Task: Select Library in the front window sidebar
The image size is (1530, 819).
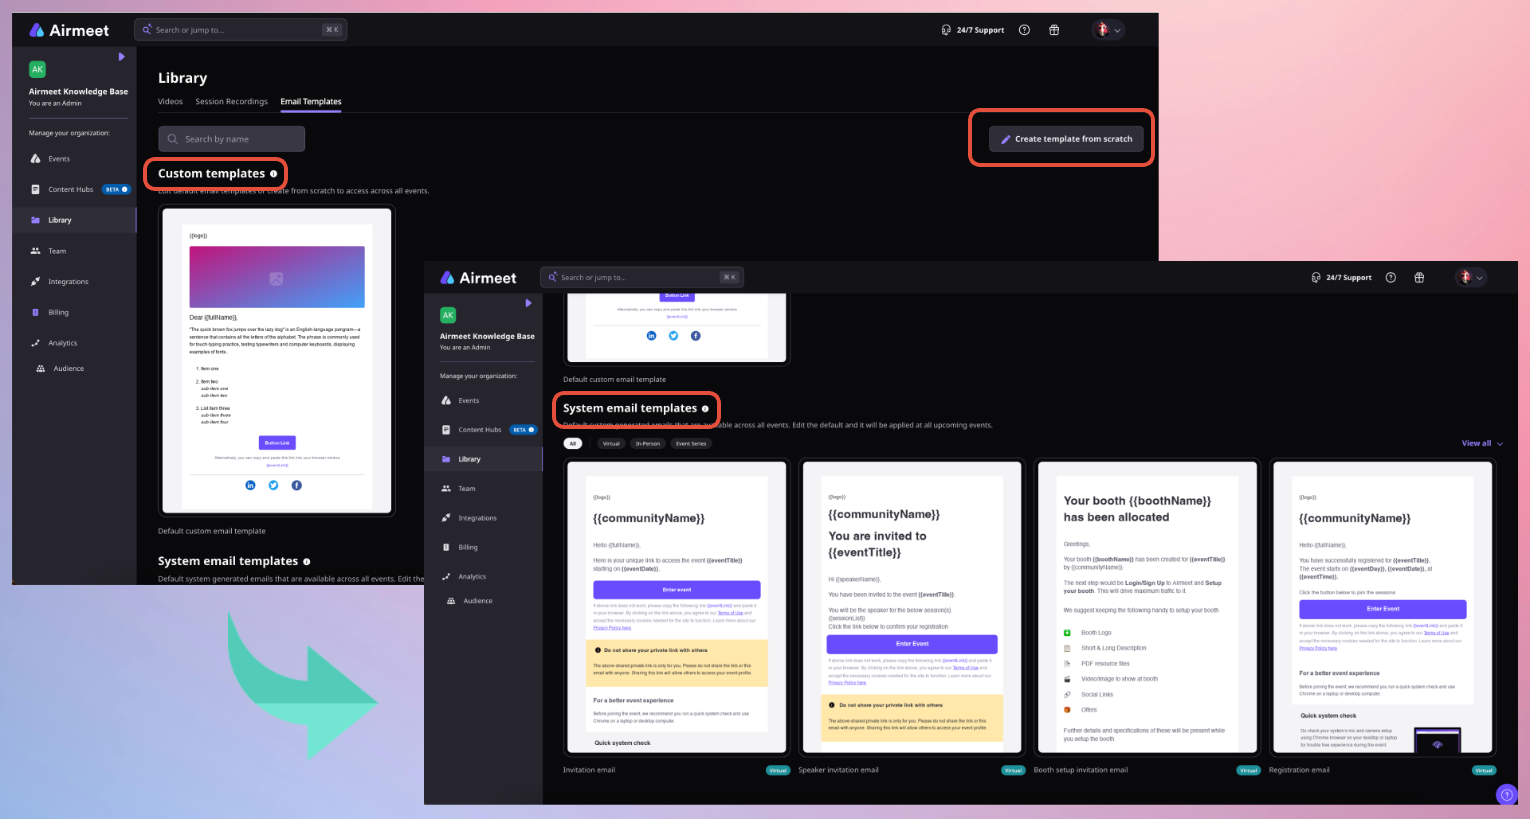Action: (x=483, y=459)
